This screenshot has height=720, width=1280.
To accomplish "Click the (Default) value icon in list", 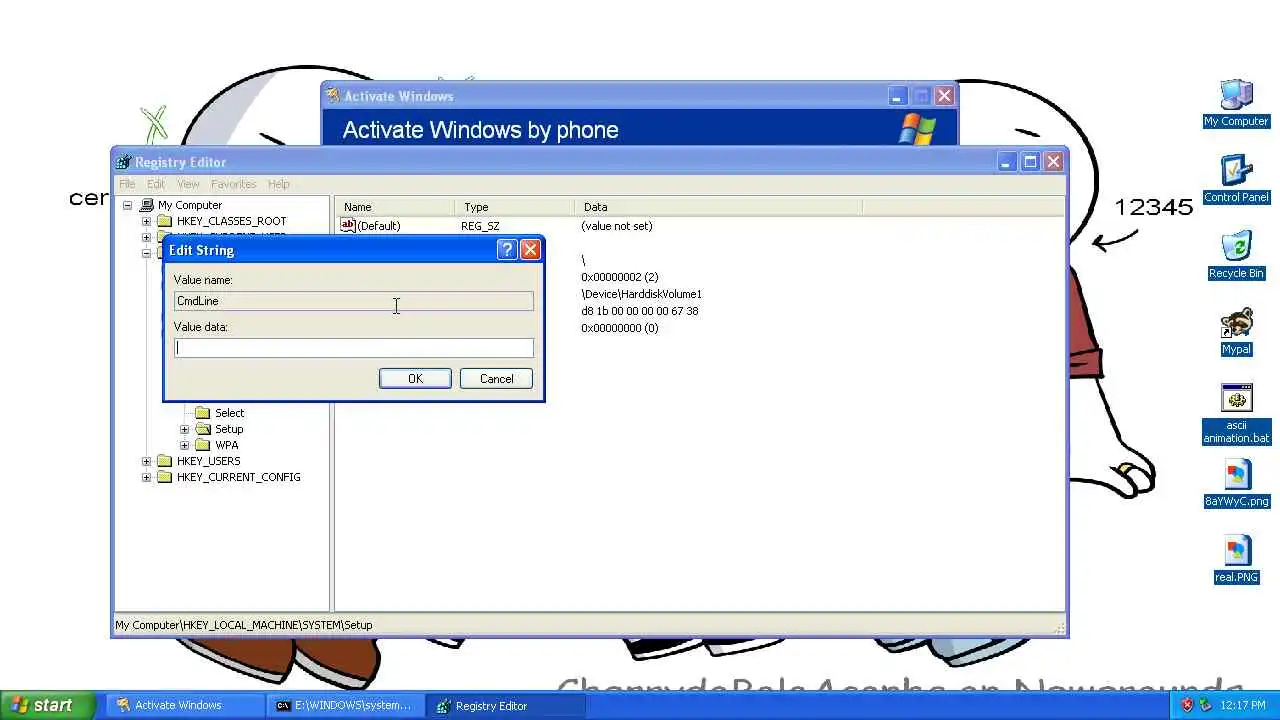I will [348, 226].
